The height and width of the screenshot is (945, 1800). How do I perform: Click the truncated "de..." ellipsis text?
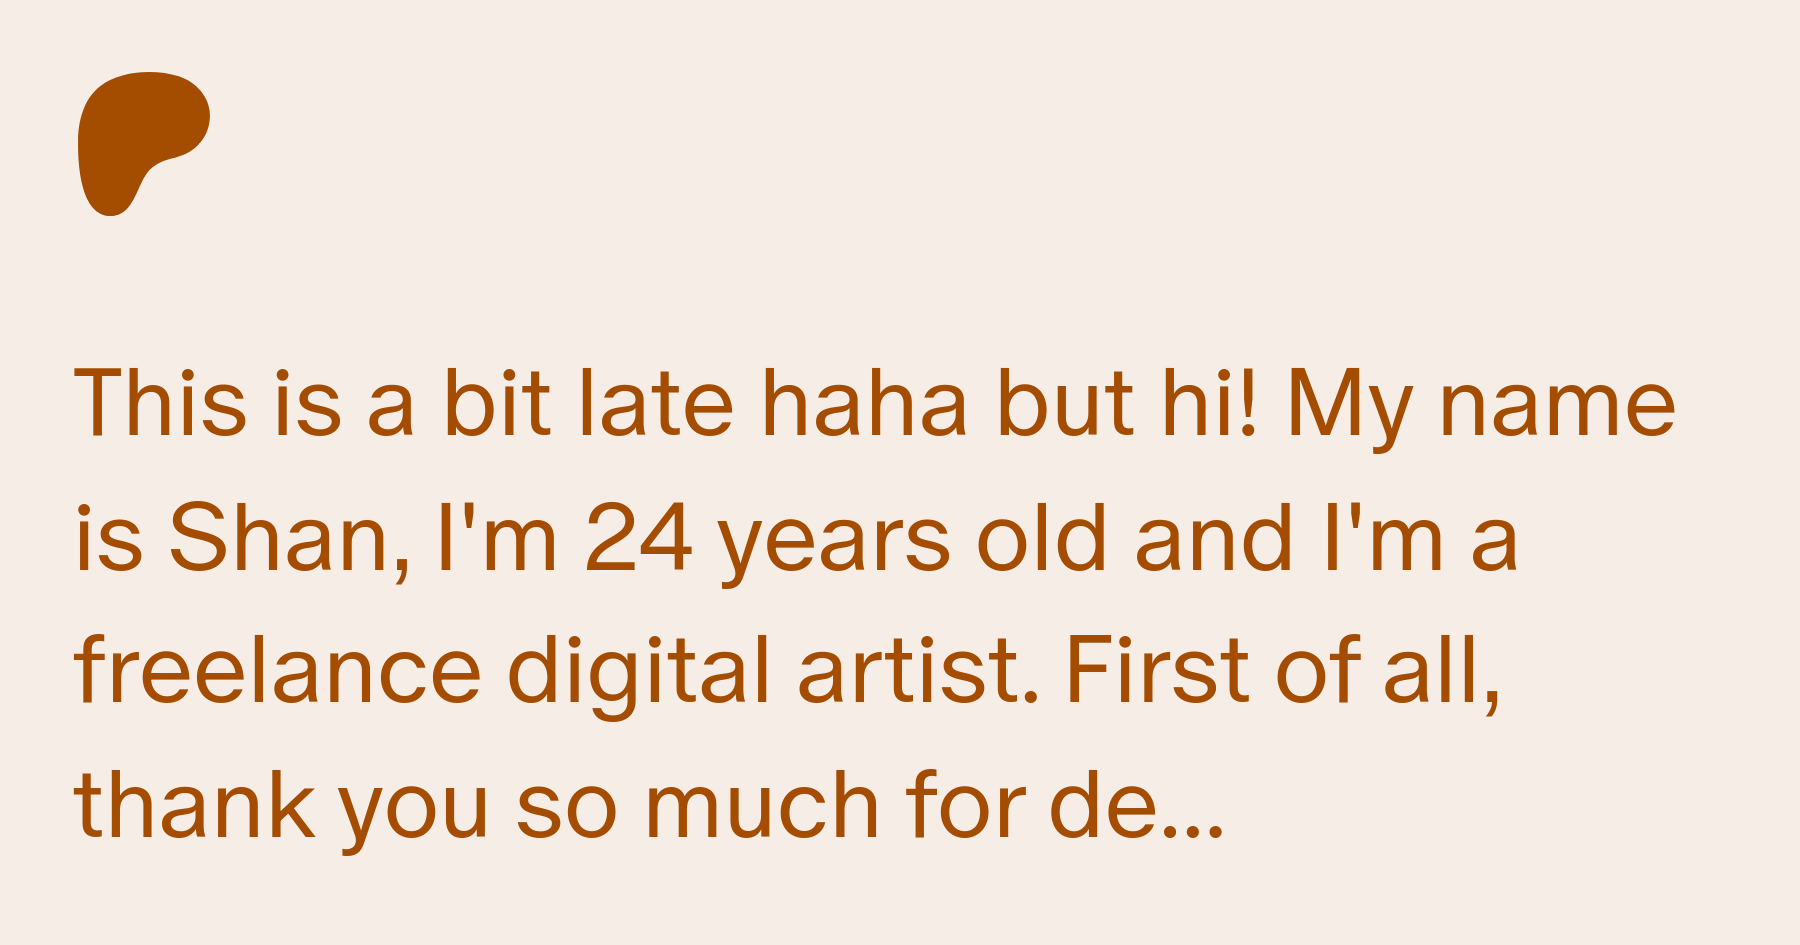pos(1136,803)
